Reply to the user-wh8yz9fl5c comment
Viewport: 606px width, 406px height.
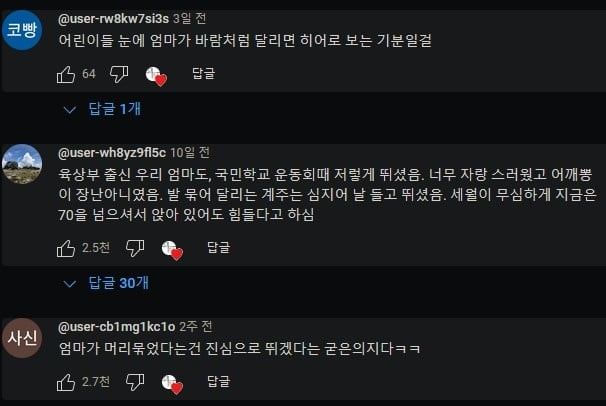[x=219, y=247]
